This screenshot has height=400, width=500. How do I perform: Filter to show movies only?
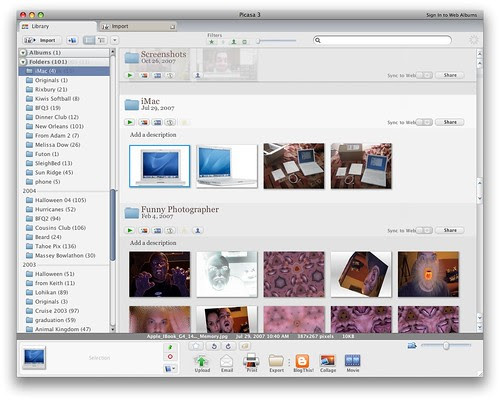[245, 42]
